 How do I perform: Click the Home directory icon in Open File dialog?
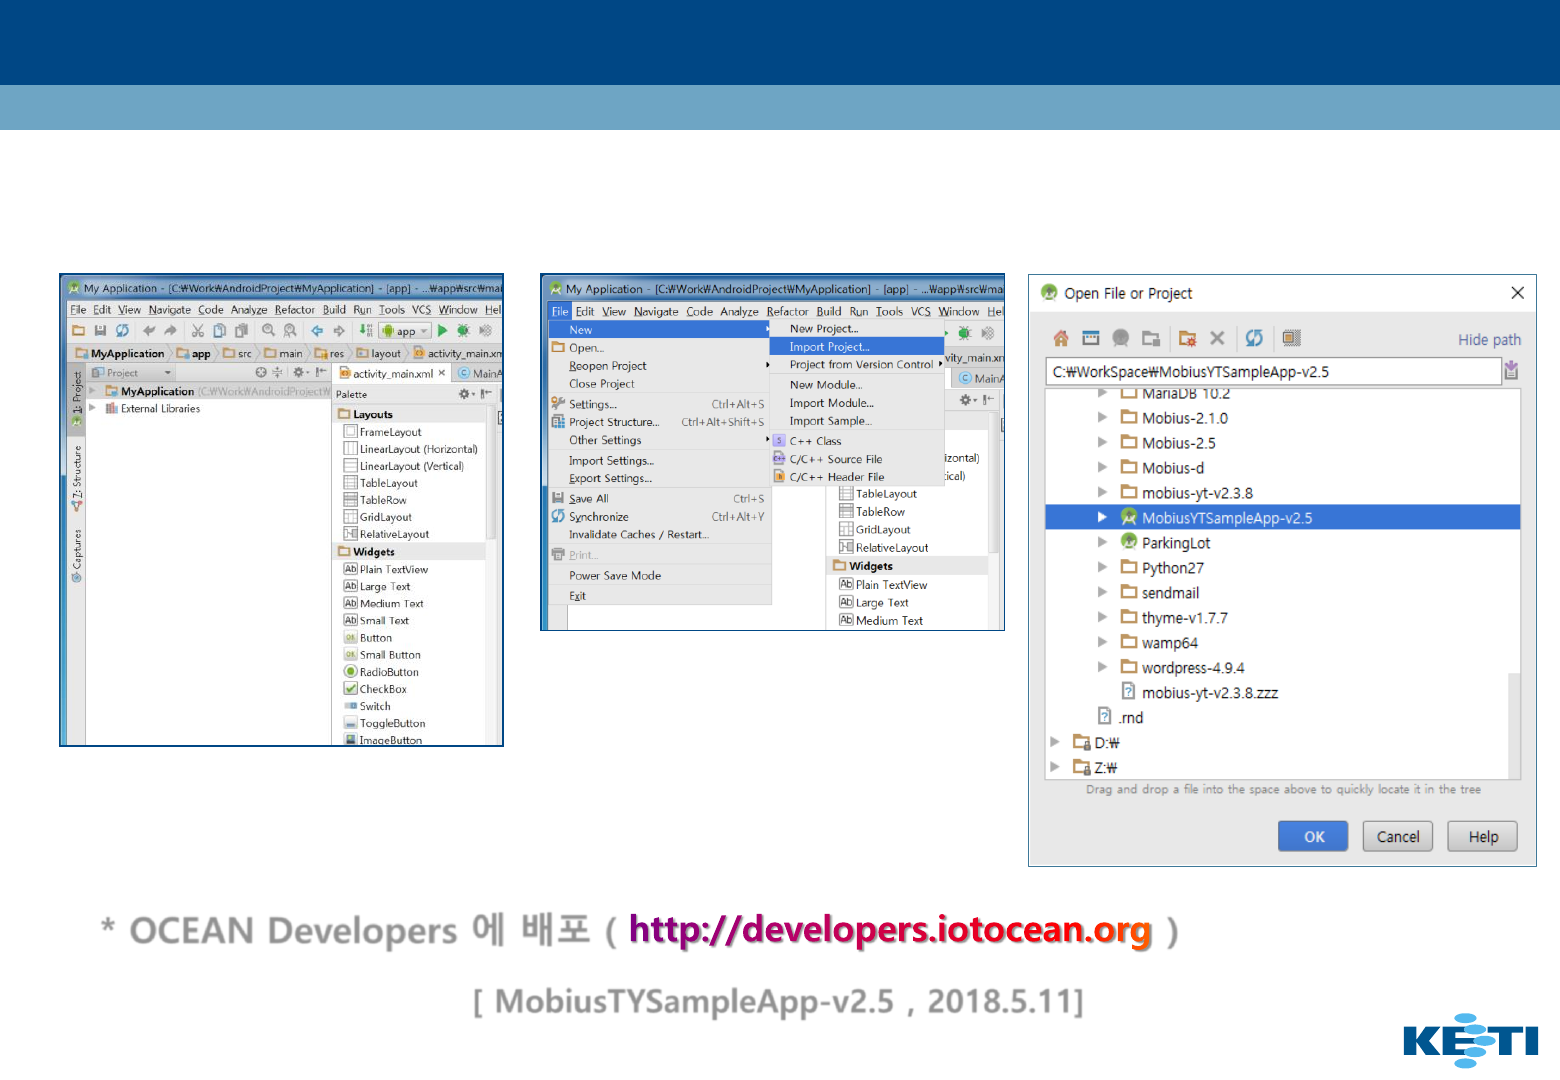click(1061, 338)
